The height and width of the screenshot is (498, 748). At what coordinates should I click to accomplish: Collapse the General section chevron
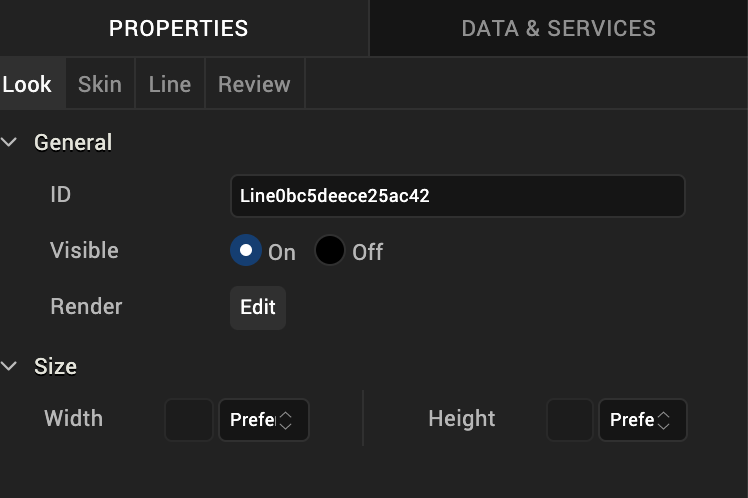(10, 142)
